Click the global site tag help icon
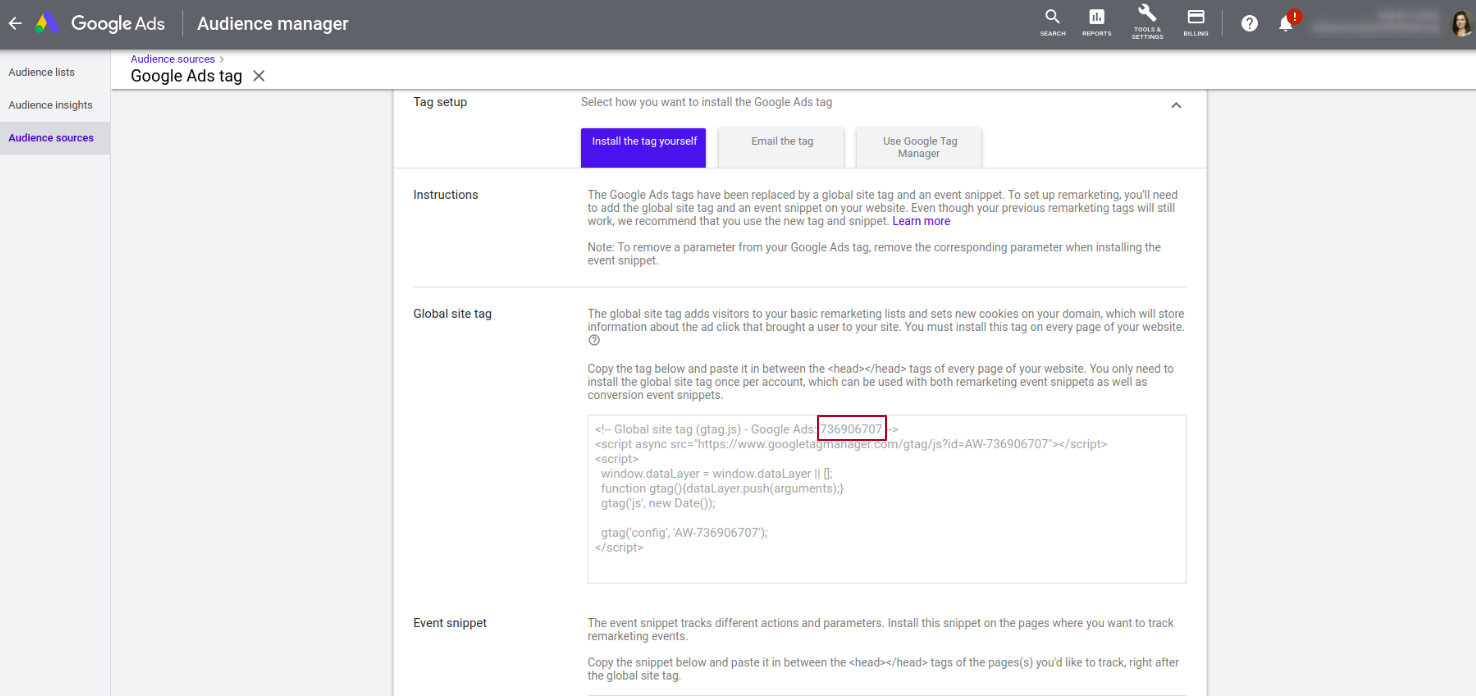This screenshot has height=696, width=1476. coord(594,340)
